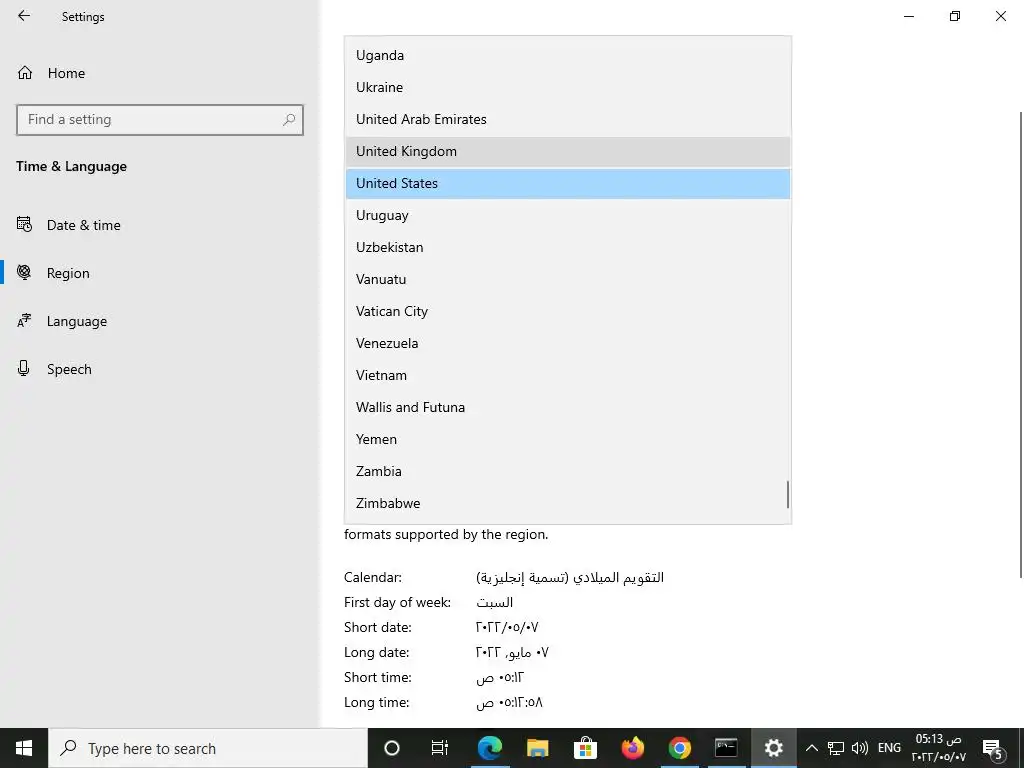1024x768 pixels.
Task: Choose Uganda from the country list
Action: click(568, 56)
